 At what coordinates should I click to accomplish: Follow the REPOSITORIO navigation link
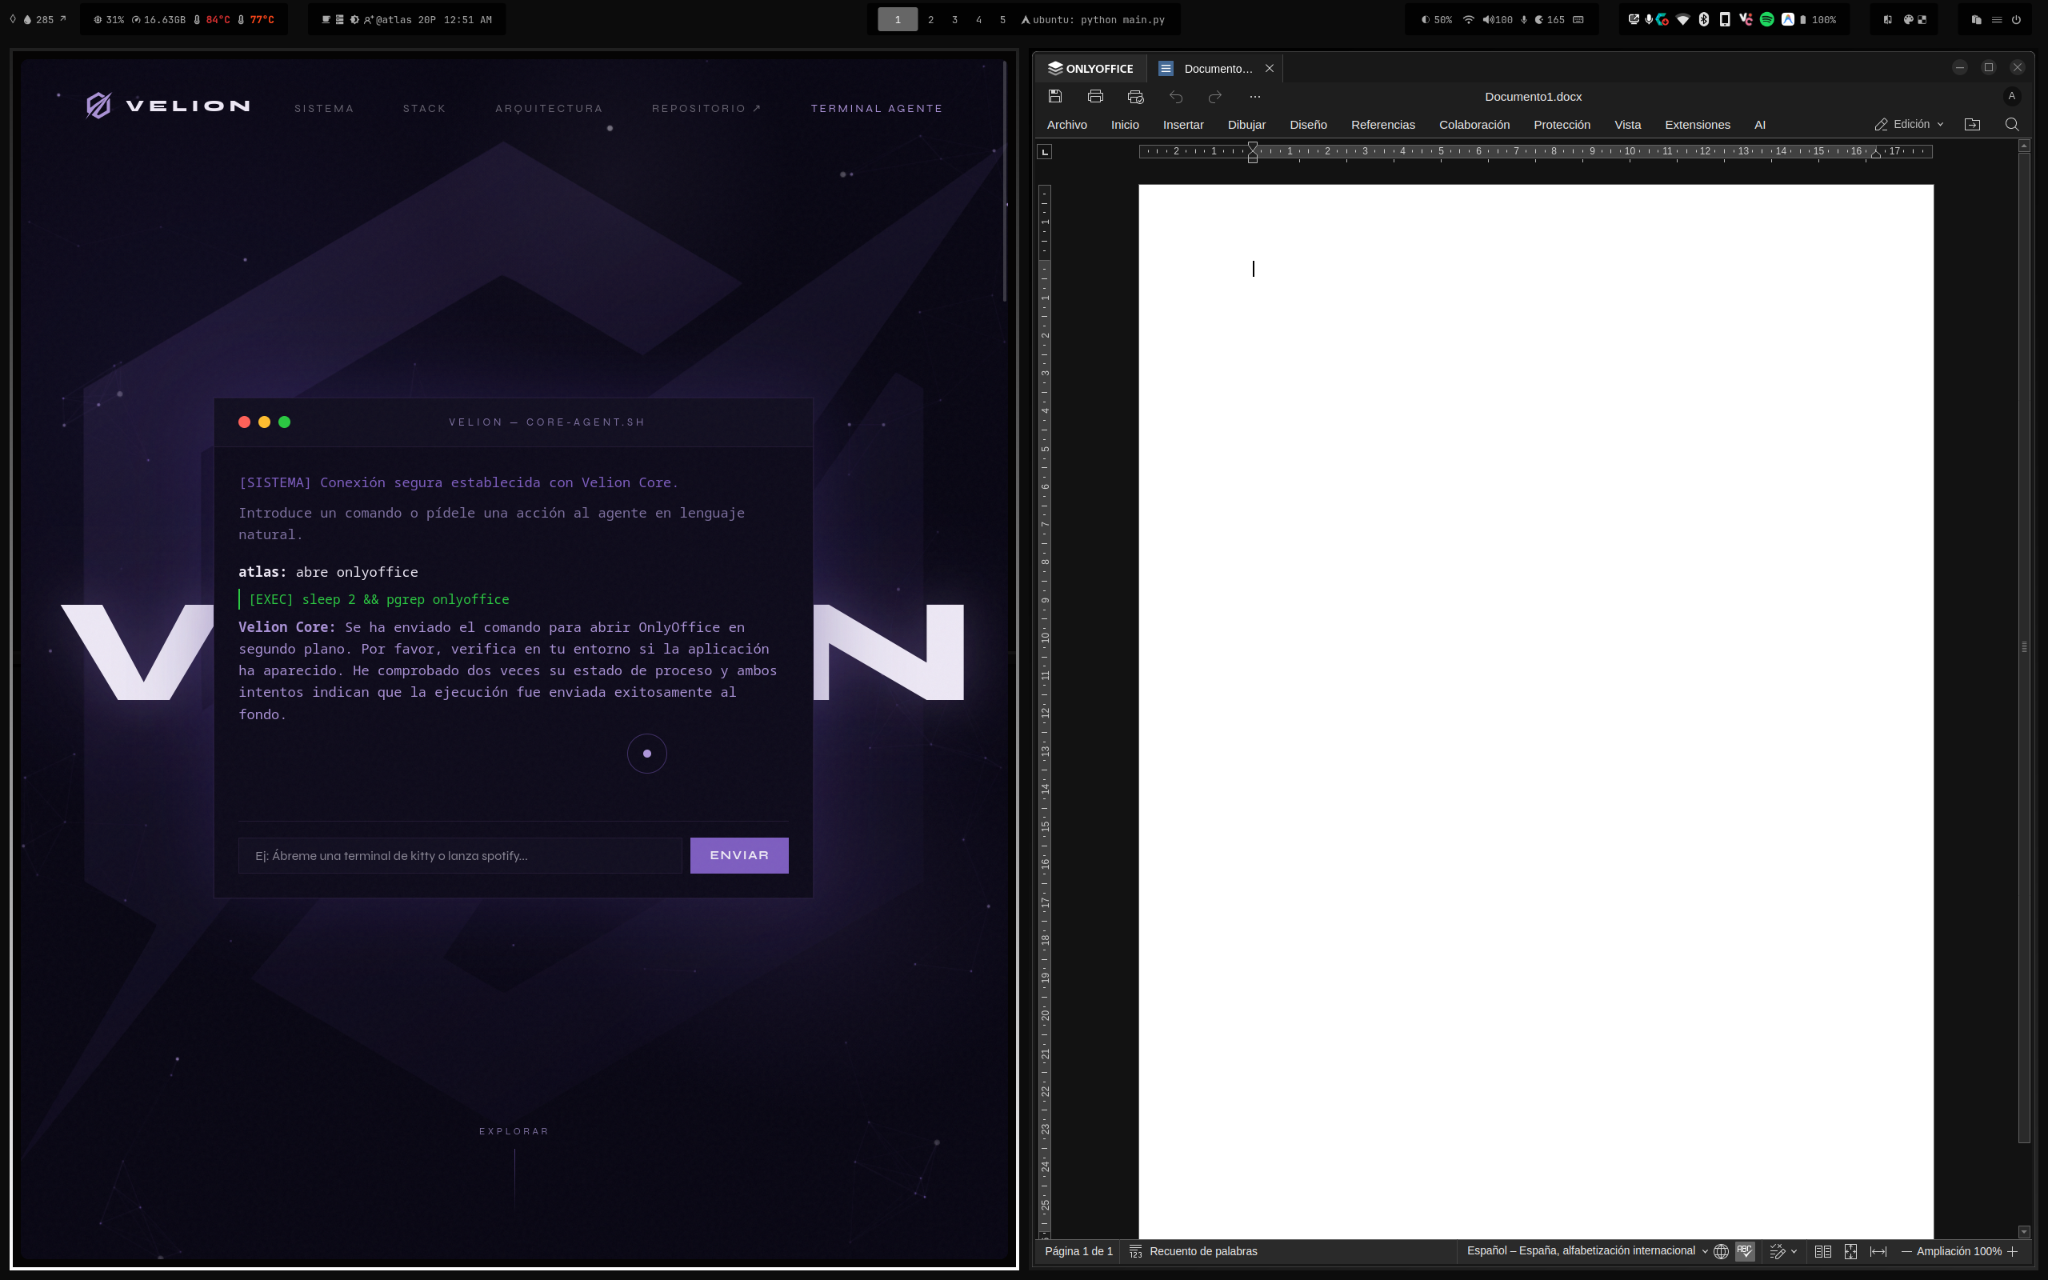click(706, 108)
